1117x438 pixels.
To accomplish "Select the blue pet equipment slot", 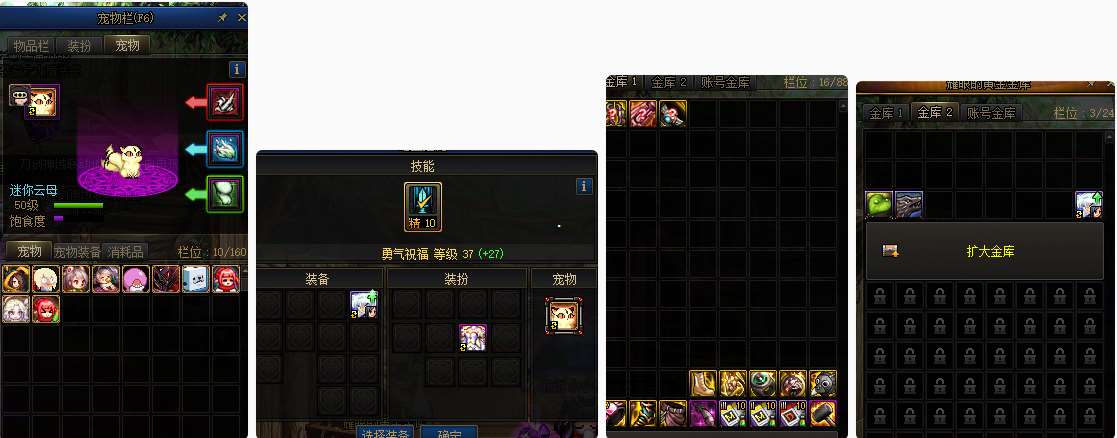I will pyautogui.click(x=225, y=149).
